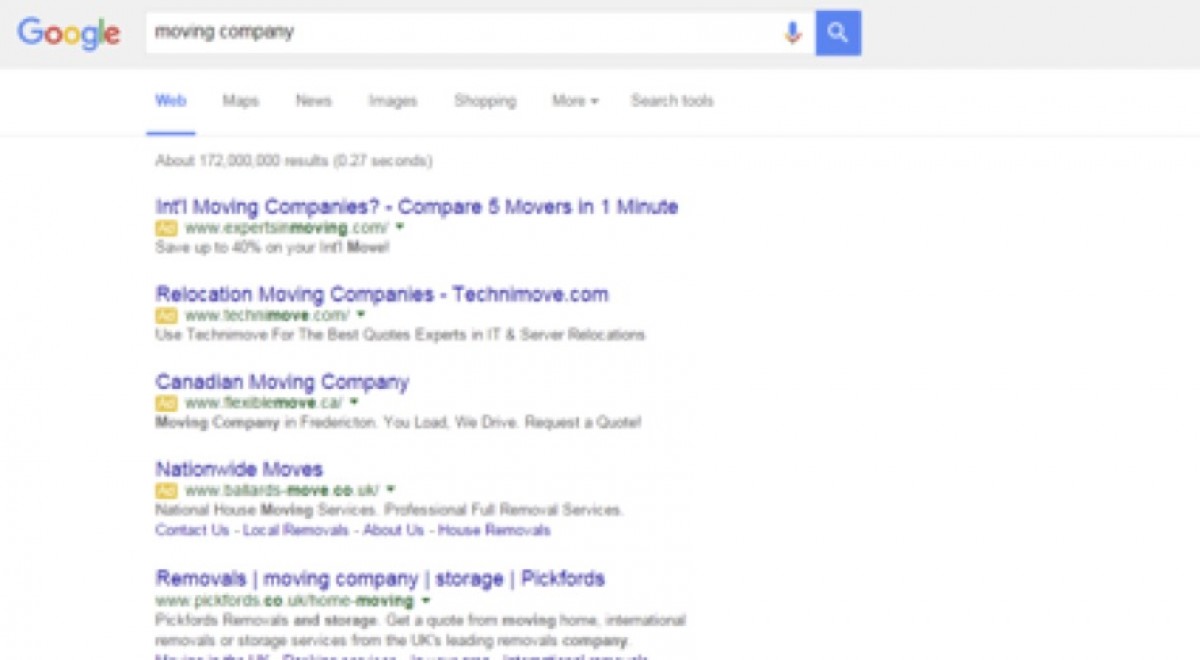This screenshot has height=660, width=1200.
Task: Switch to the Maps tab
Action: tap(241, 101)
